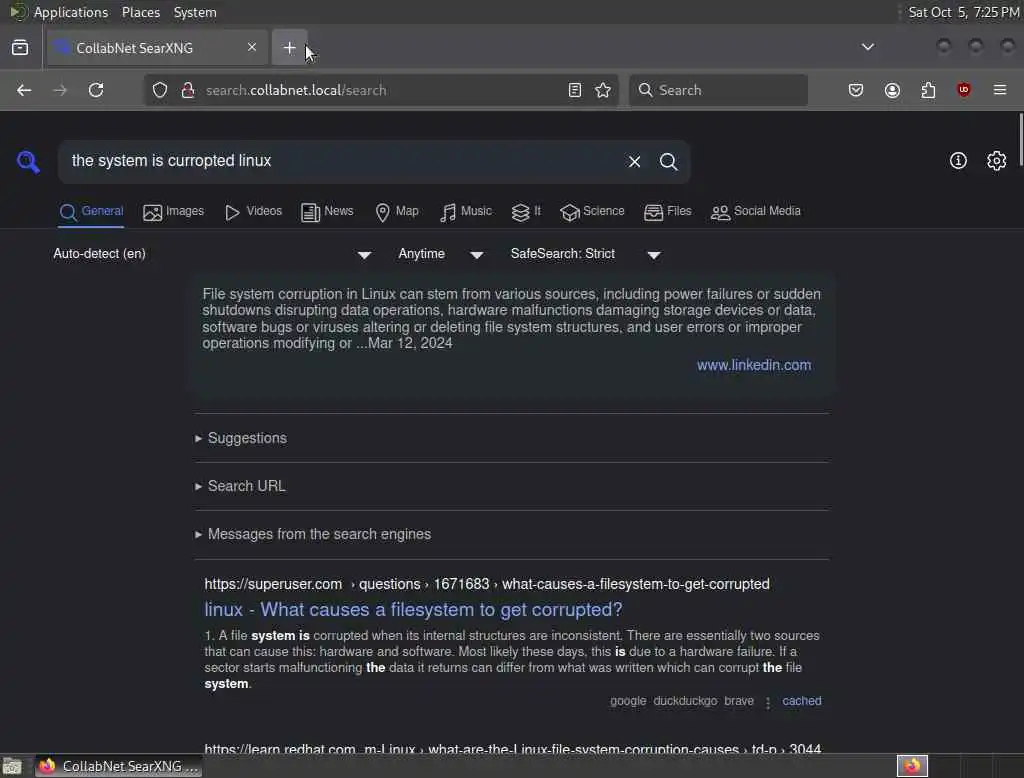1024x778 pixels.
Task: Open the SearXNG about info icon
Action: pyautogui.click(x=958, y=161)
